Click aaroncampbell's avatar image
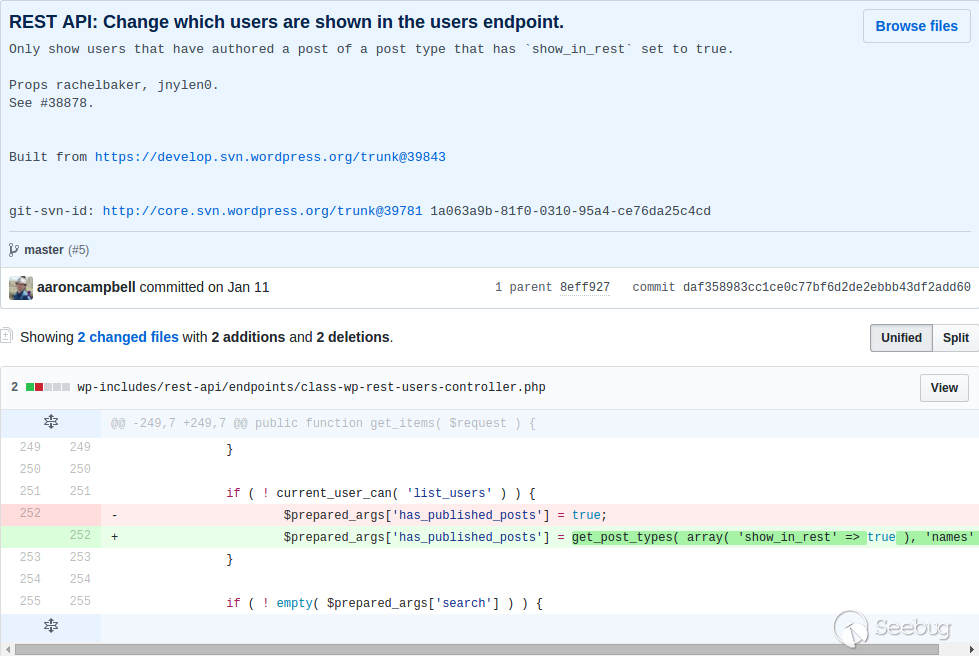Image resolution: width=979 pixels, height=656 pixels. [21, 288]
